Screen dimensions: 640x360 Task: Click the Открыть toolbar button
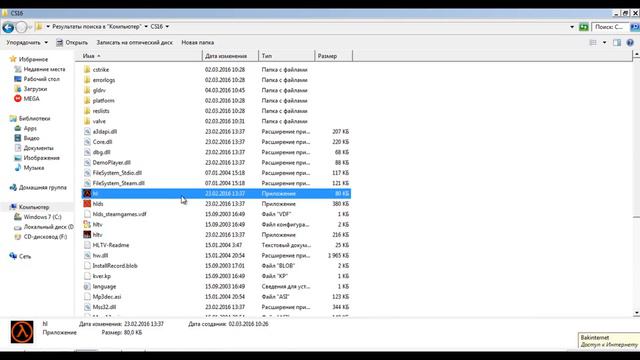[x=72, y=42]
